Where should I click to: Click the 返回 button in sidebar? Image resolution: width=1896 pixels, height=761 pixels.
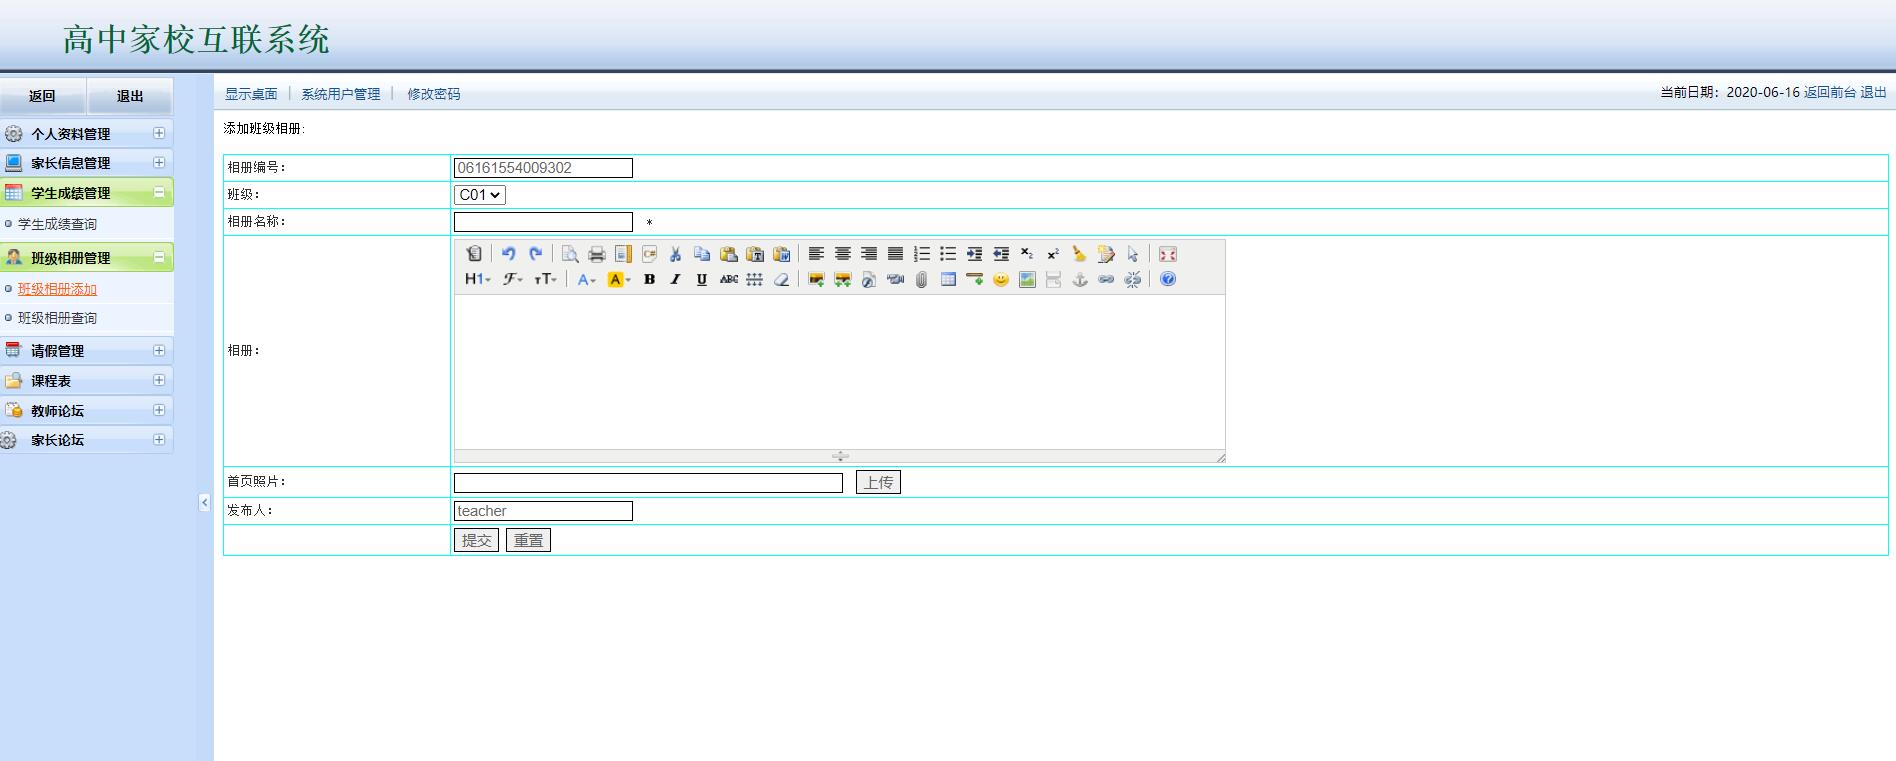tap(42, 96)
